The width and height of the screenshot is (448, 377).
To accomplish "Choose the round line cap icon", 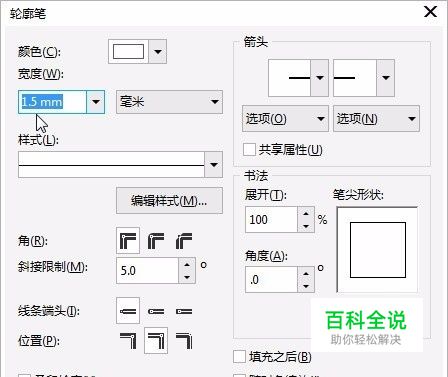I will (x=156, y=311).
